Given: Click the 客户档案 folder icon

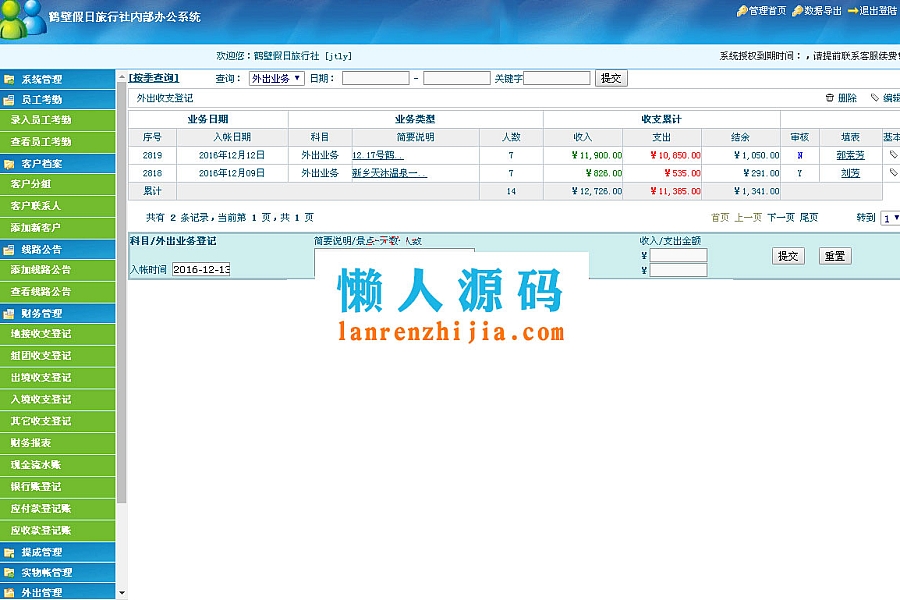Looking at the screenshot, I should [9, 164].
